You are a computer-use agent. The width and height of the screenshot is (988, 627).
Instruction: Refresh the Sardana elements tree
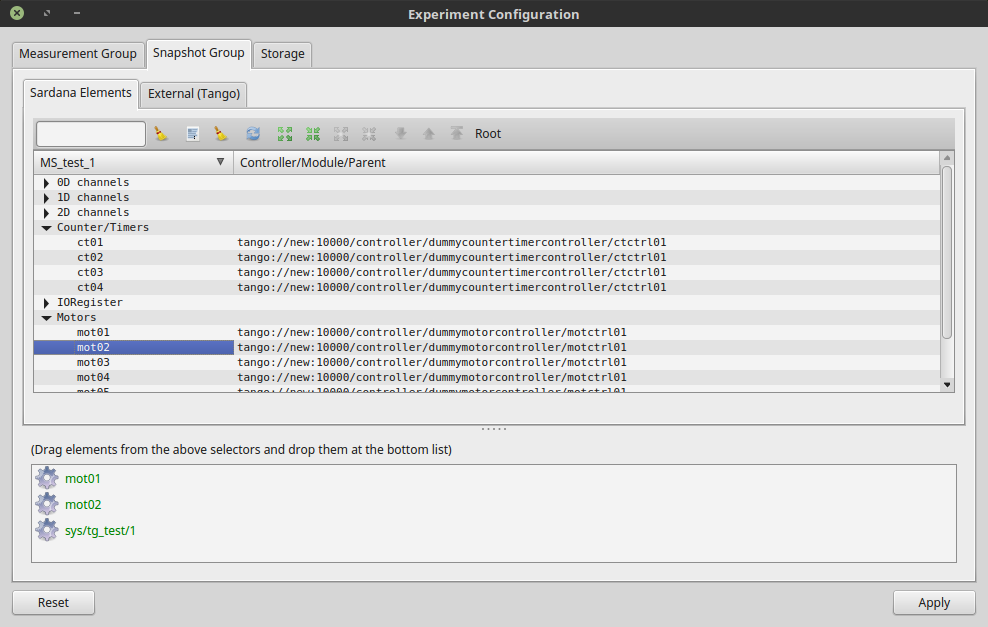click(253, 134)
